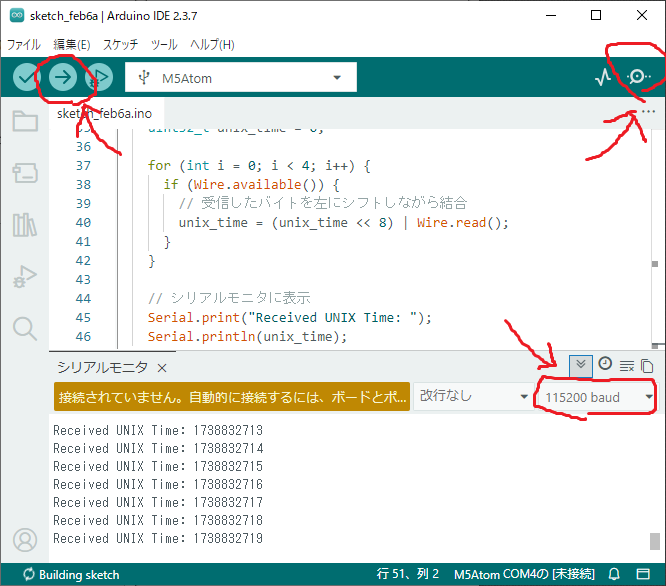Image resolution: width=666 pixels, height=586 pixels.
Task: Open Search in the left sidebar
Action: click(x=25, y=328)
